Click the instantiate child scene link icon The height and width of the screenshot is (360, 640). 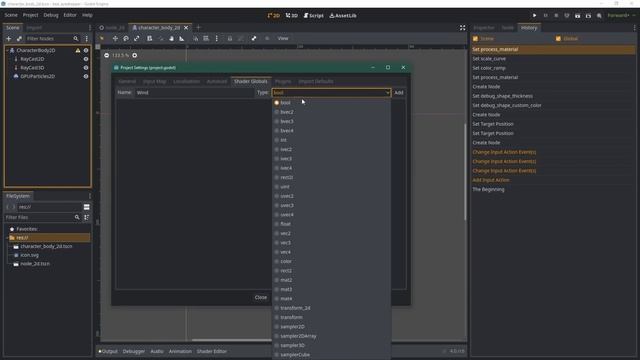[19, 38]
